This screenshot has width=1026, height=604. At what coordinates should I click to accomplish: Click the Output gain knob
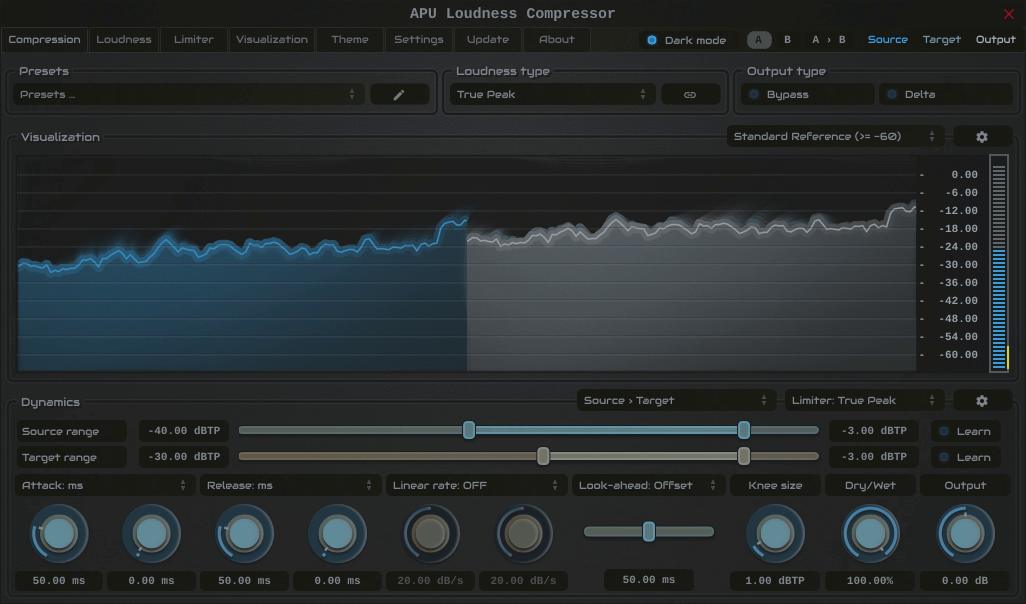(x=965, y=534)
